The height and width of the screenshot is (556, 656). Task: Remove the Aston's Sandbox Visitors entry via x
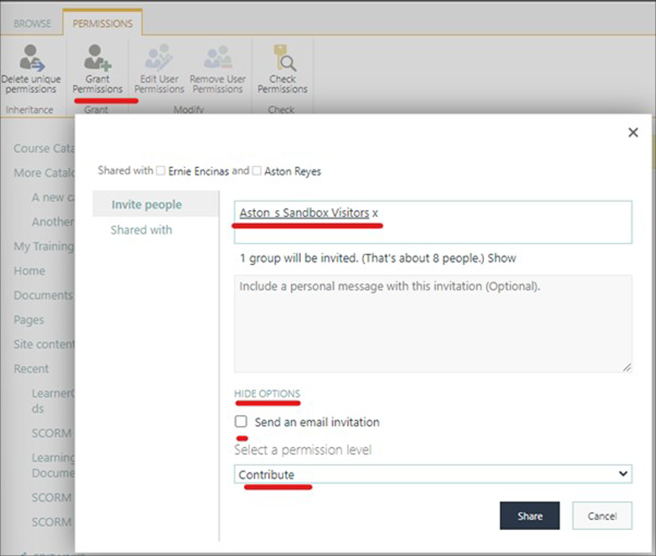tap(375, 213)
